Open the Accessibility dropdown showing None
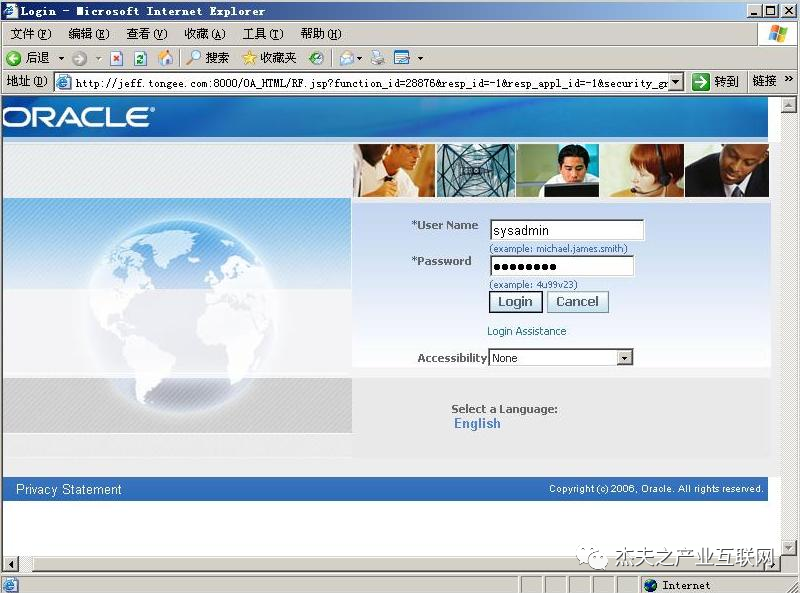 [561, 358]
